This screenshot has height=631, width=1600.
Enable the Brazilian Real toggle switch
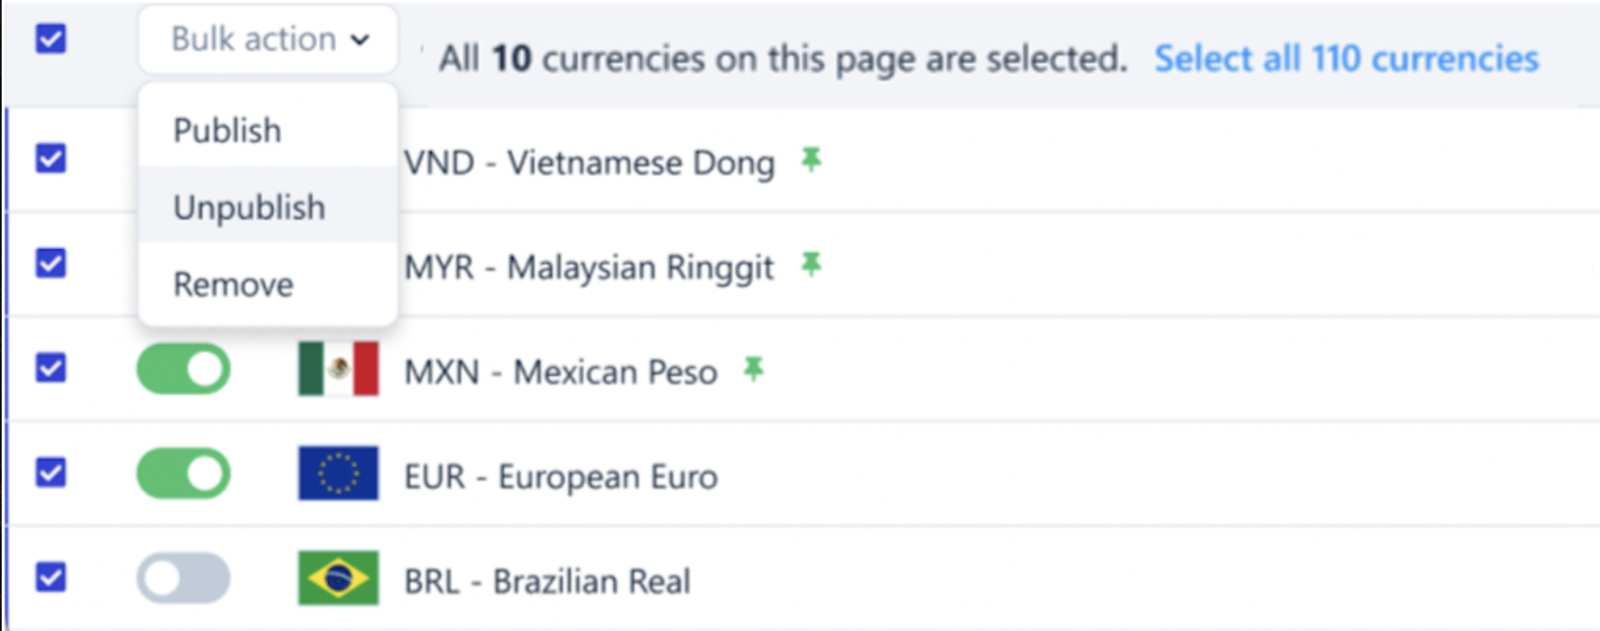(183, 578)
